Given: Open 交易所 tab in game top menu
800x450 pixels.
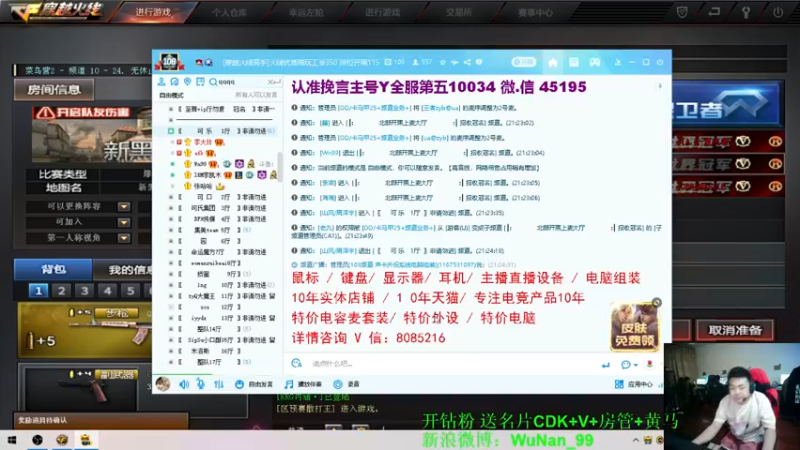Looking at the screenshot, I should [x=459, y=12].
